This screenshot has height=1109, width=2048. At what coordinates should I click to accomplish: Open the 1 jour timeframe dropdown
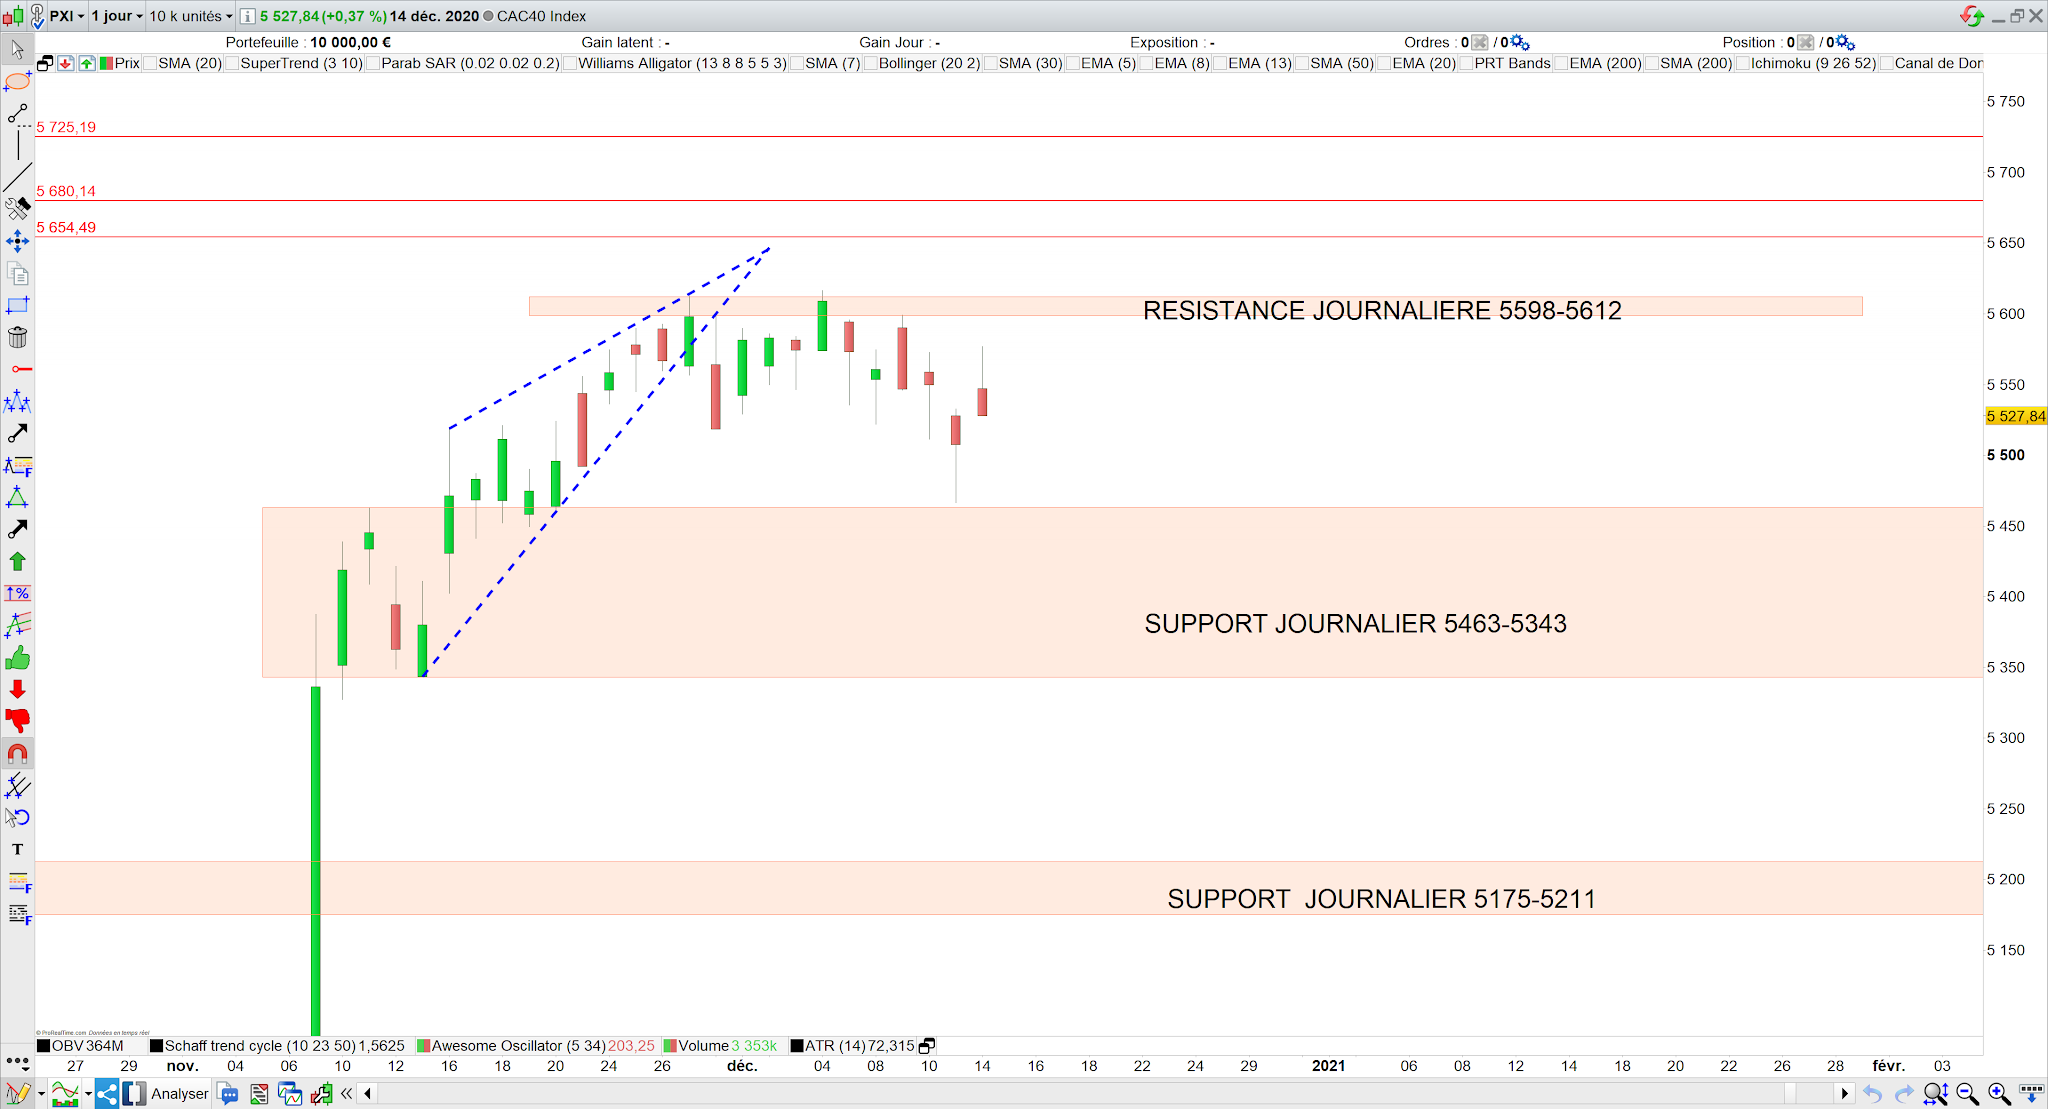click(x=117, y=16)
